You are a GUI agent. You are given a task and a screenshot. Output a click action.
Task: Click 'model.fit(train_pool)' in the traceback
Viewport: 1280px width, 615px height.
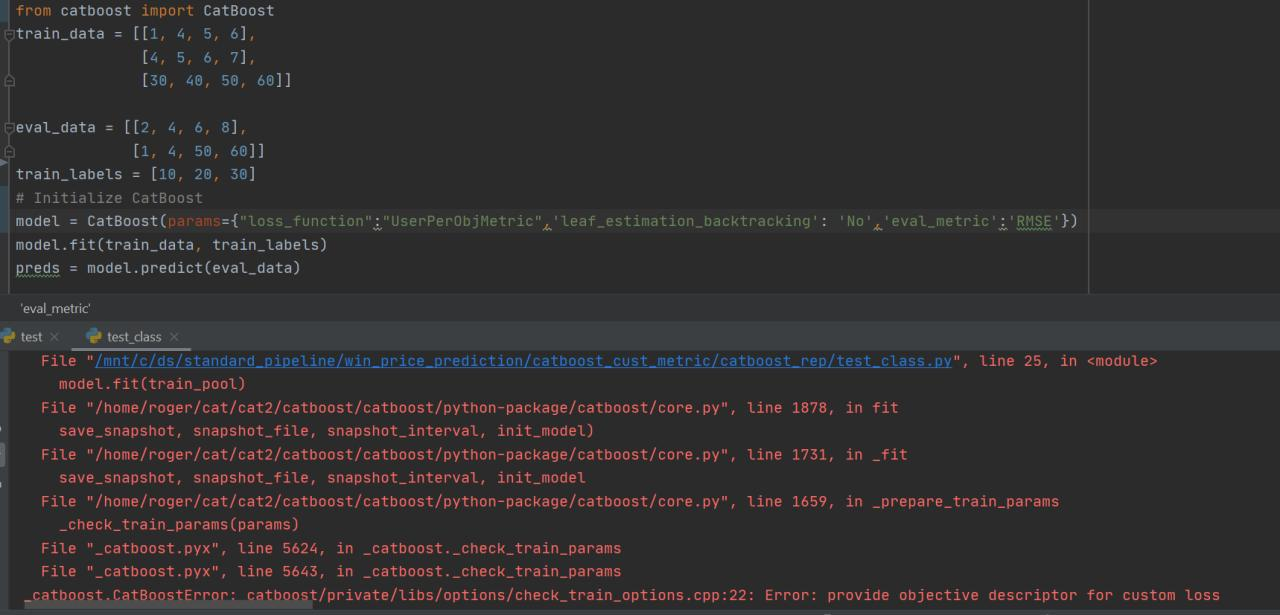click(152, 384)
